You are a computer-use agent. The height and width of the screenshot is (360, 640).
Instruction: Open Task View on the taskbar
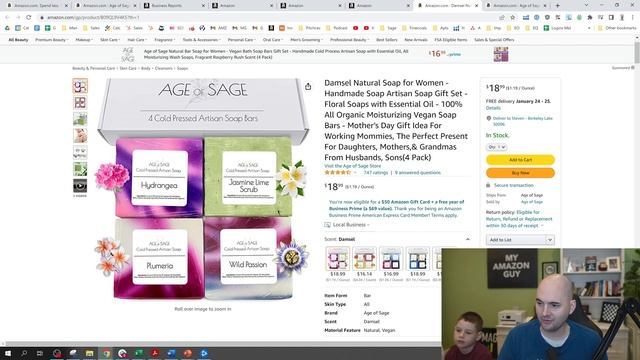point(40,353)
